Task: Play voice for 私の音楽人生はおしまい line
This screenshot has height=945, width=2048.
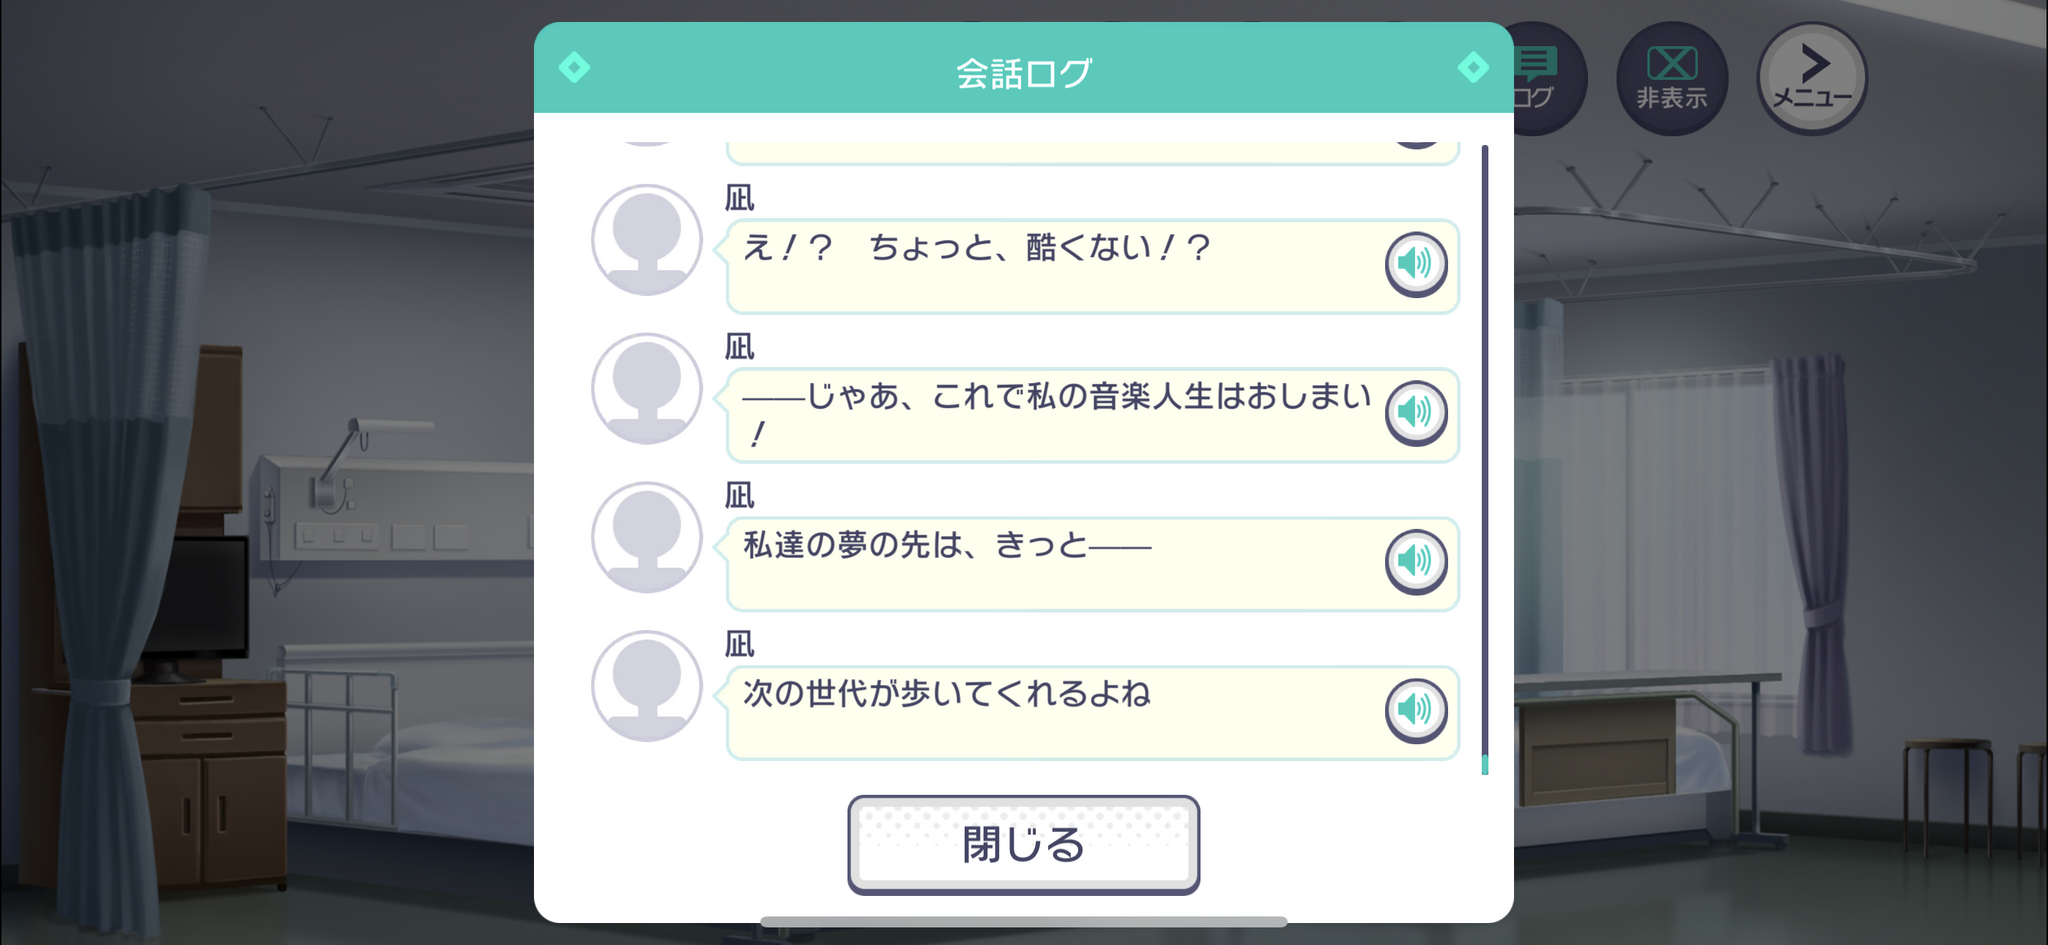Action: pos(1416,413)
